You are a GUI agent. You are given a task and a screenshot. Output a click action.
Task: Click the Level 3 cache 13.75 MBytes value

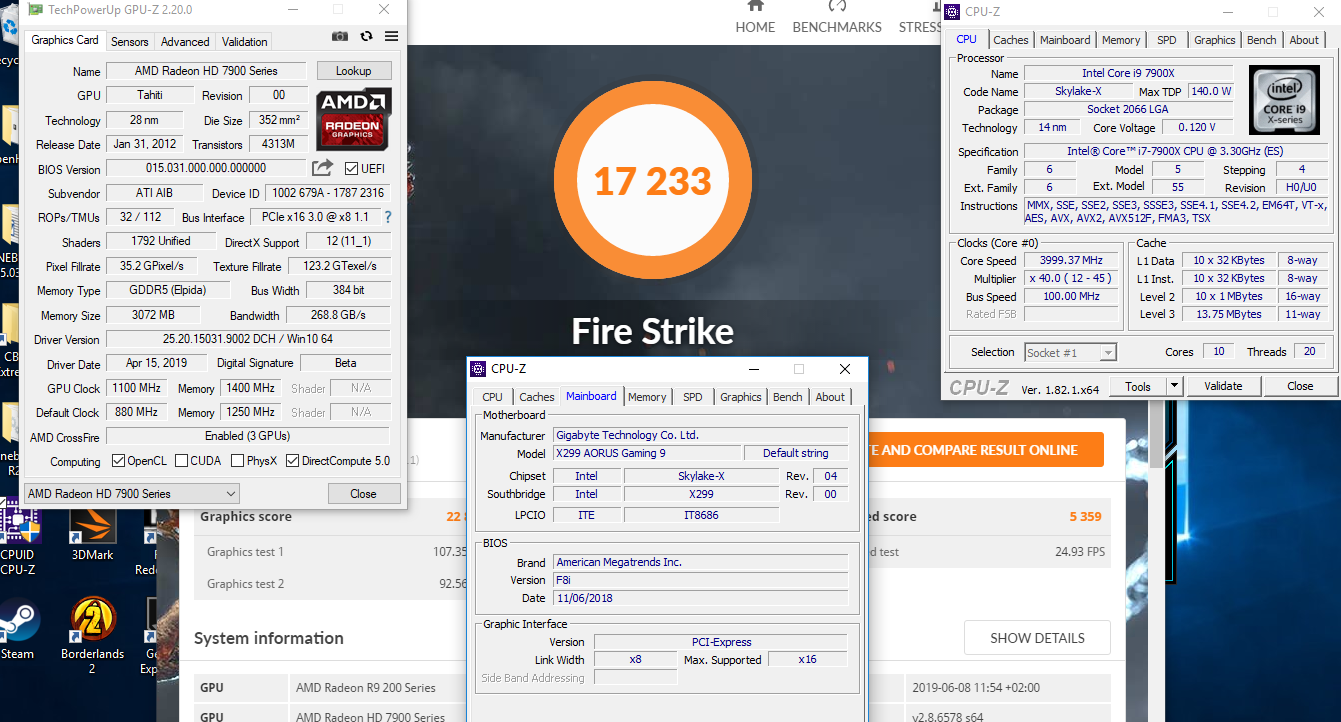(1228, 314)
